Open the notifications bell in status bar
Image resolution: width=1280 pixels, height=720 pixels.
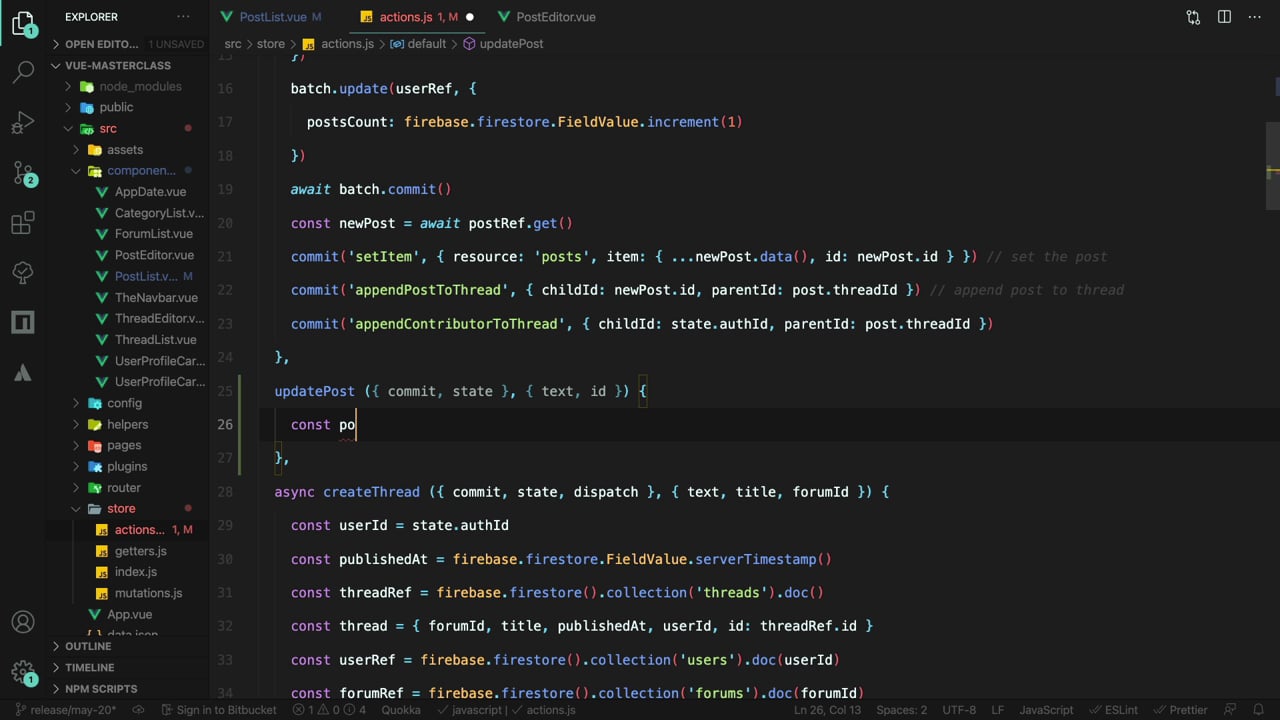point(1260,710)
